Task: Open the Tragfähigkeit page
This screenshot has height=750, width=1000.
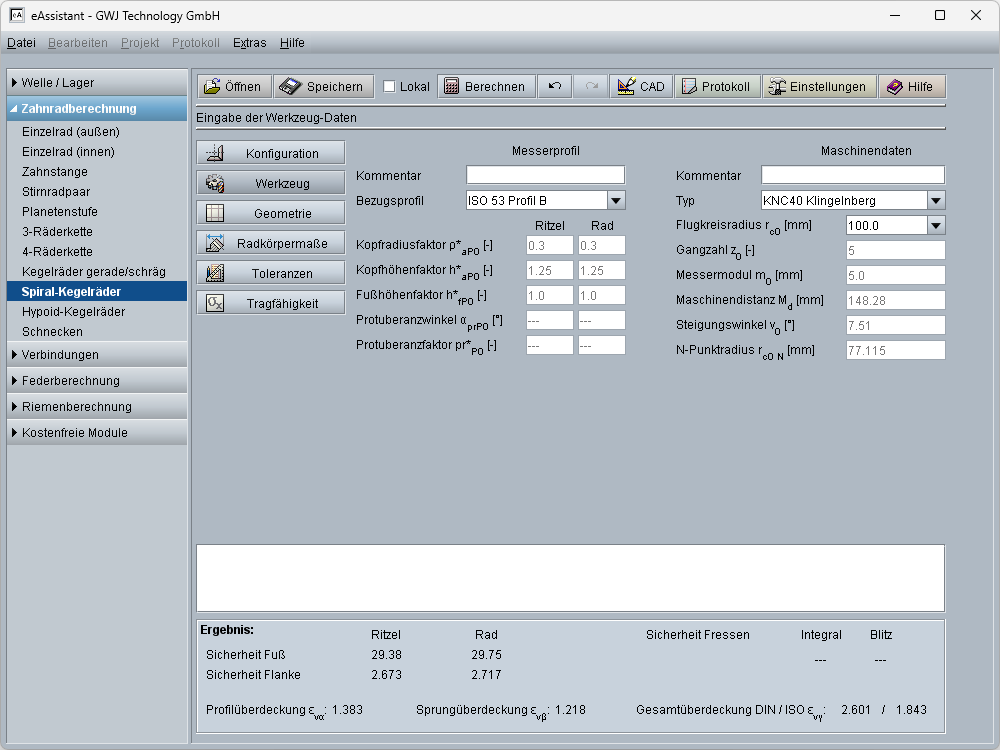Action: (x=271, y=304)
